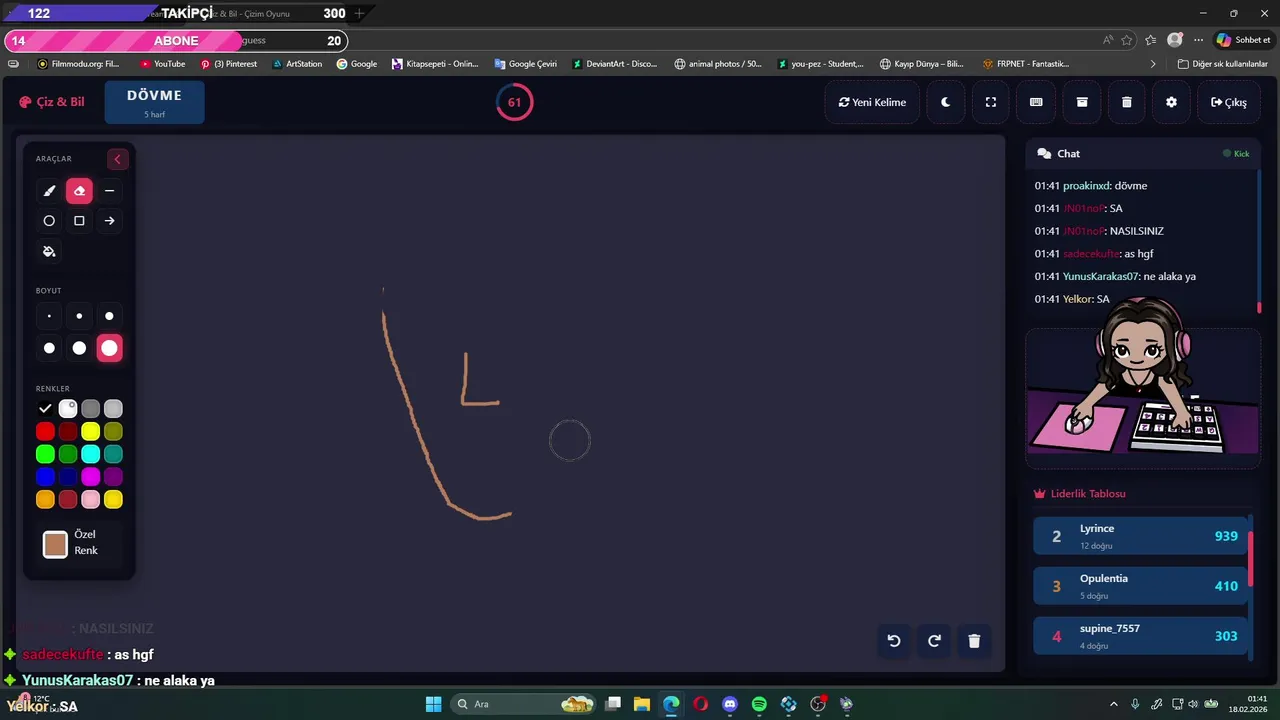Choose the largest highlighted brush size
Screen dimensions: 1280x720
pos(109,348)
